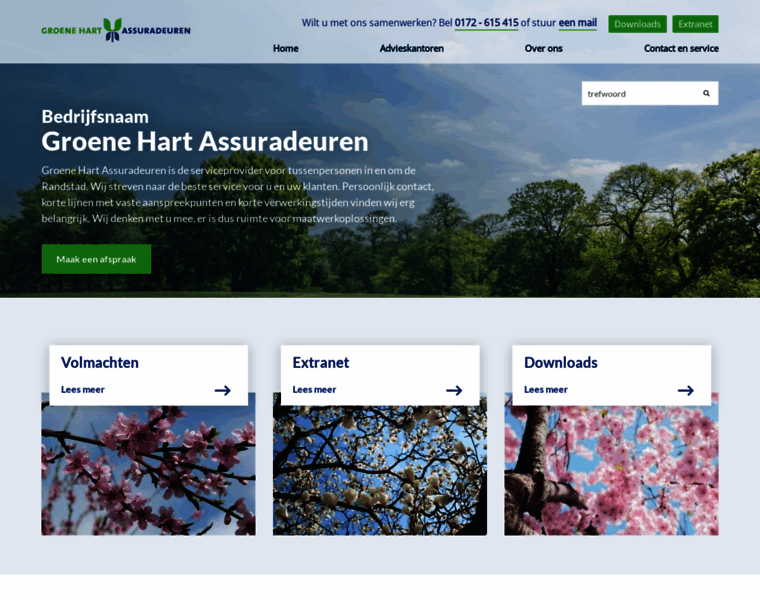Click the arrow icon in Extranet card
The height and width of the screenshot is (600, 760).
point(454,390)
